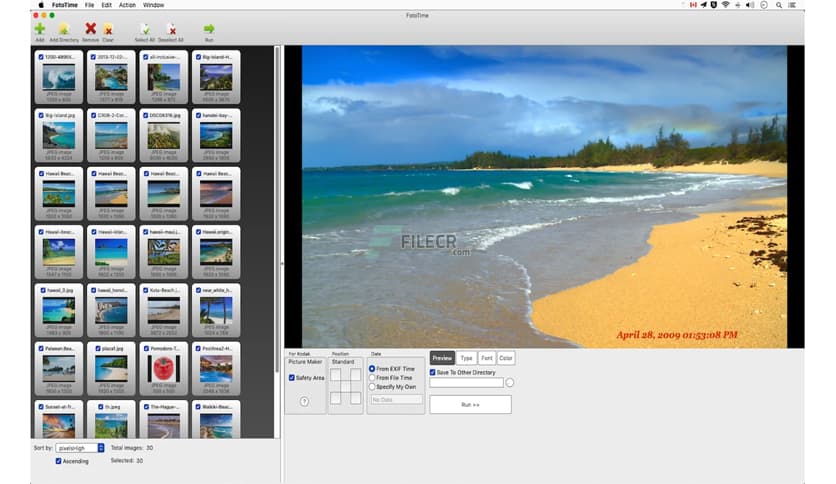The image size is (836, 484).
Task: Click the 'Selected: 30' text
Action: [x=127, y=461]
